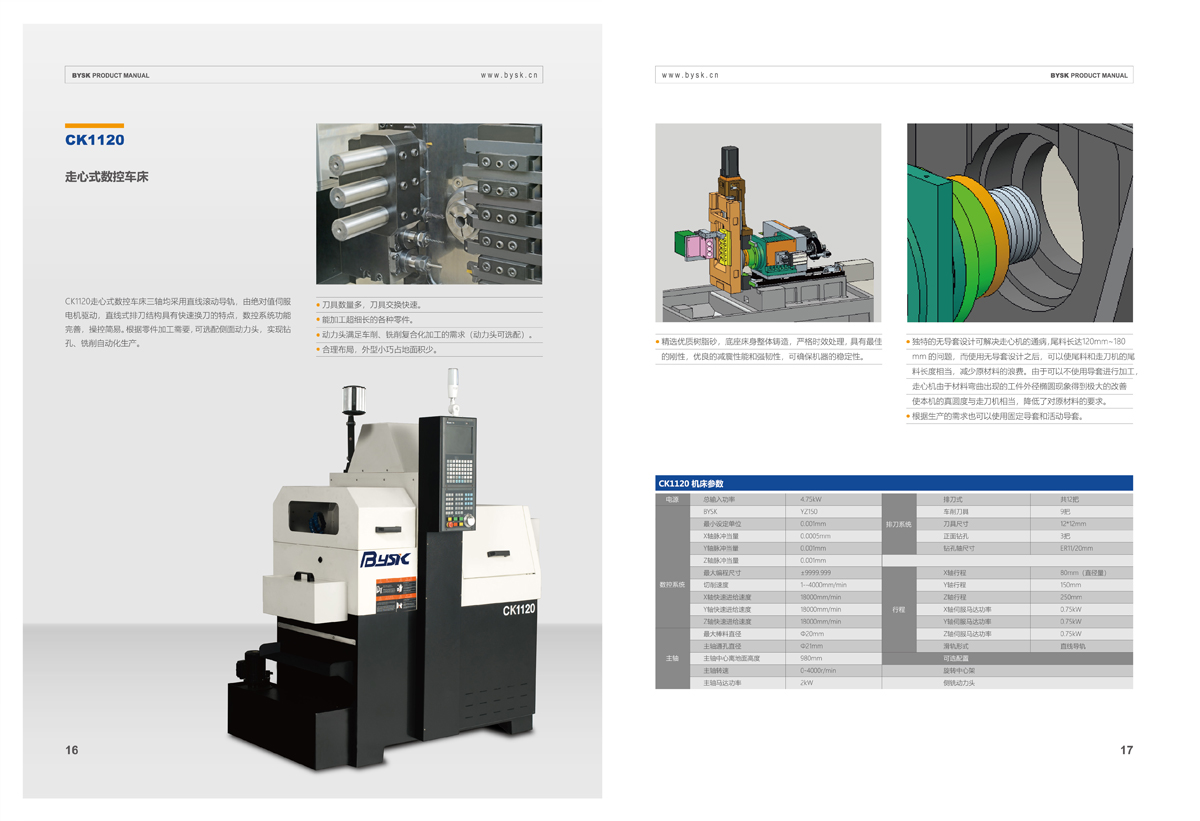Click the 2kW spindle motor power value
Viewport: 1200px width, 821px height.
806,683
